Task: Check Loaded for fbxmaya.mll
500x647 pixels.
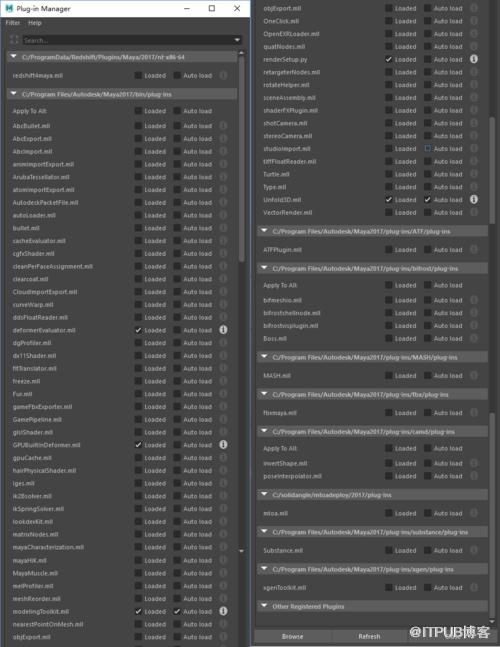Action: [x=389, y=412]
